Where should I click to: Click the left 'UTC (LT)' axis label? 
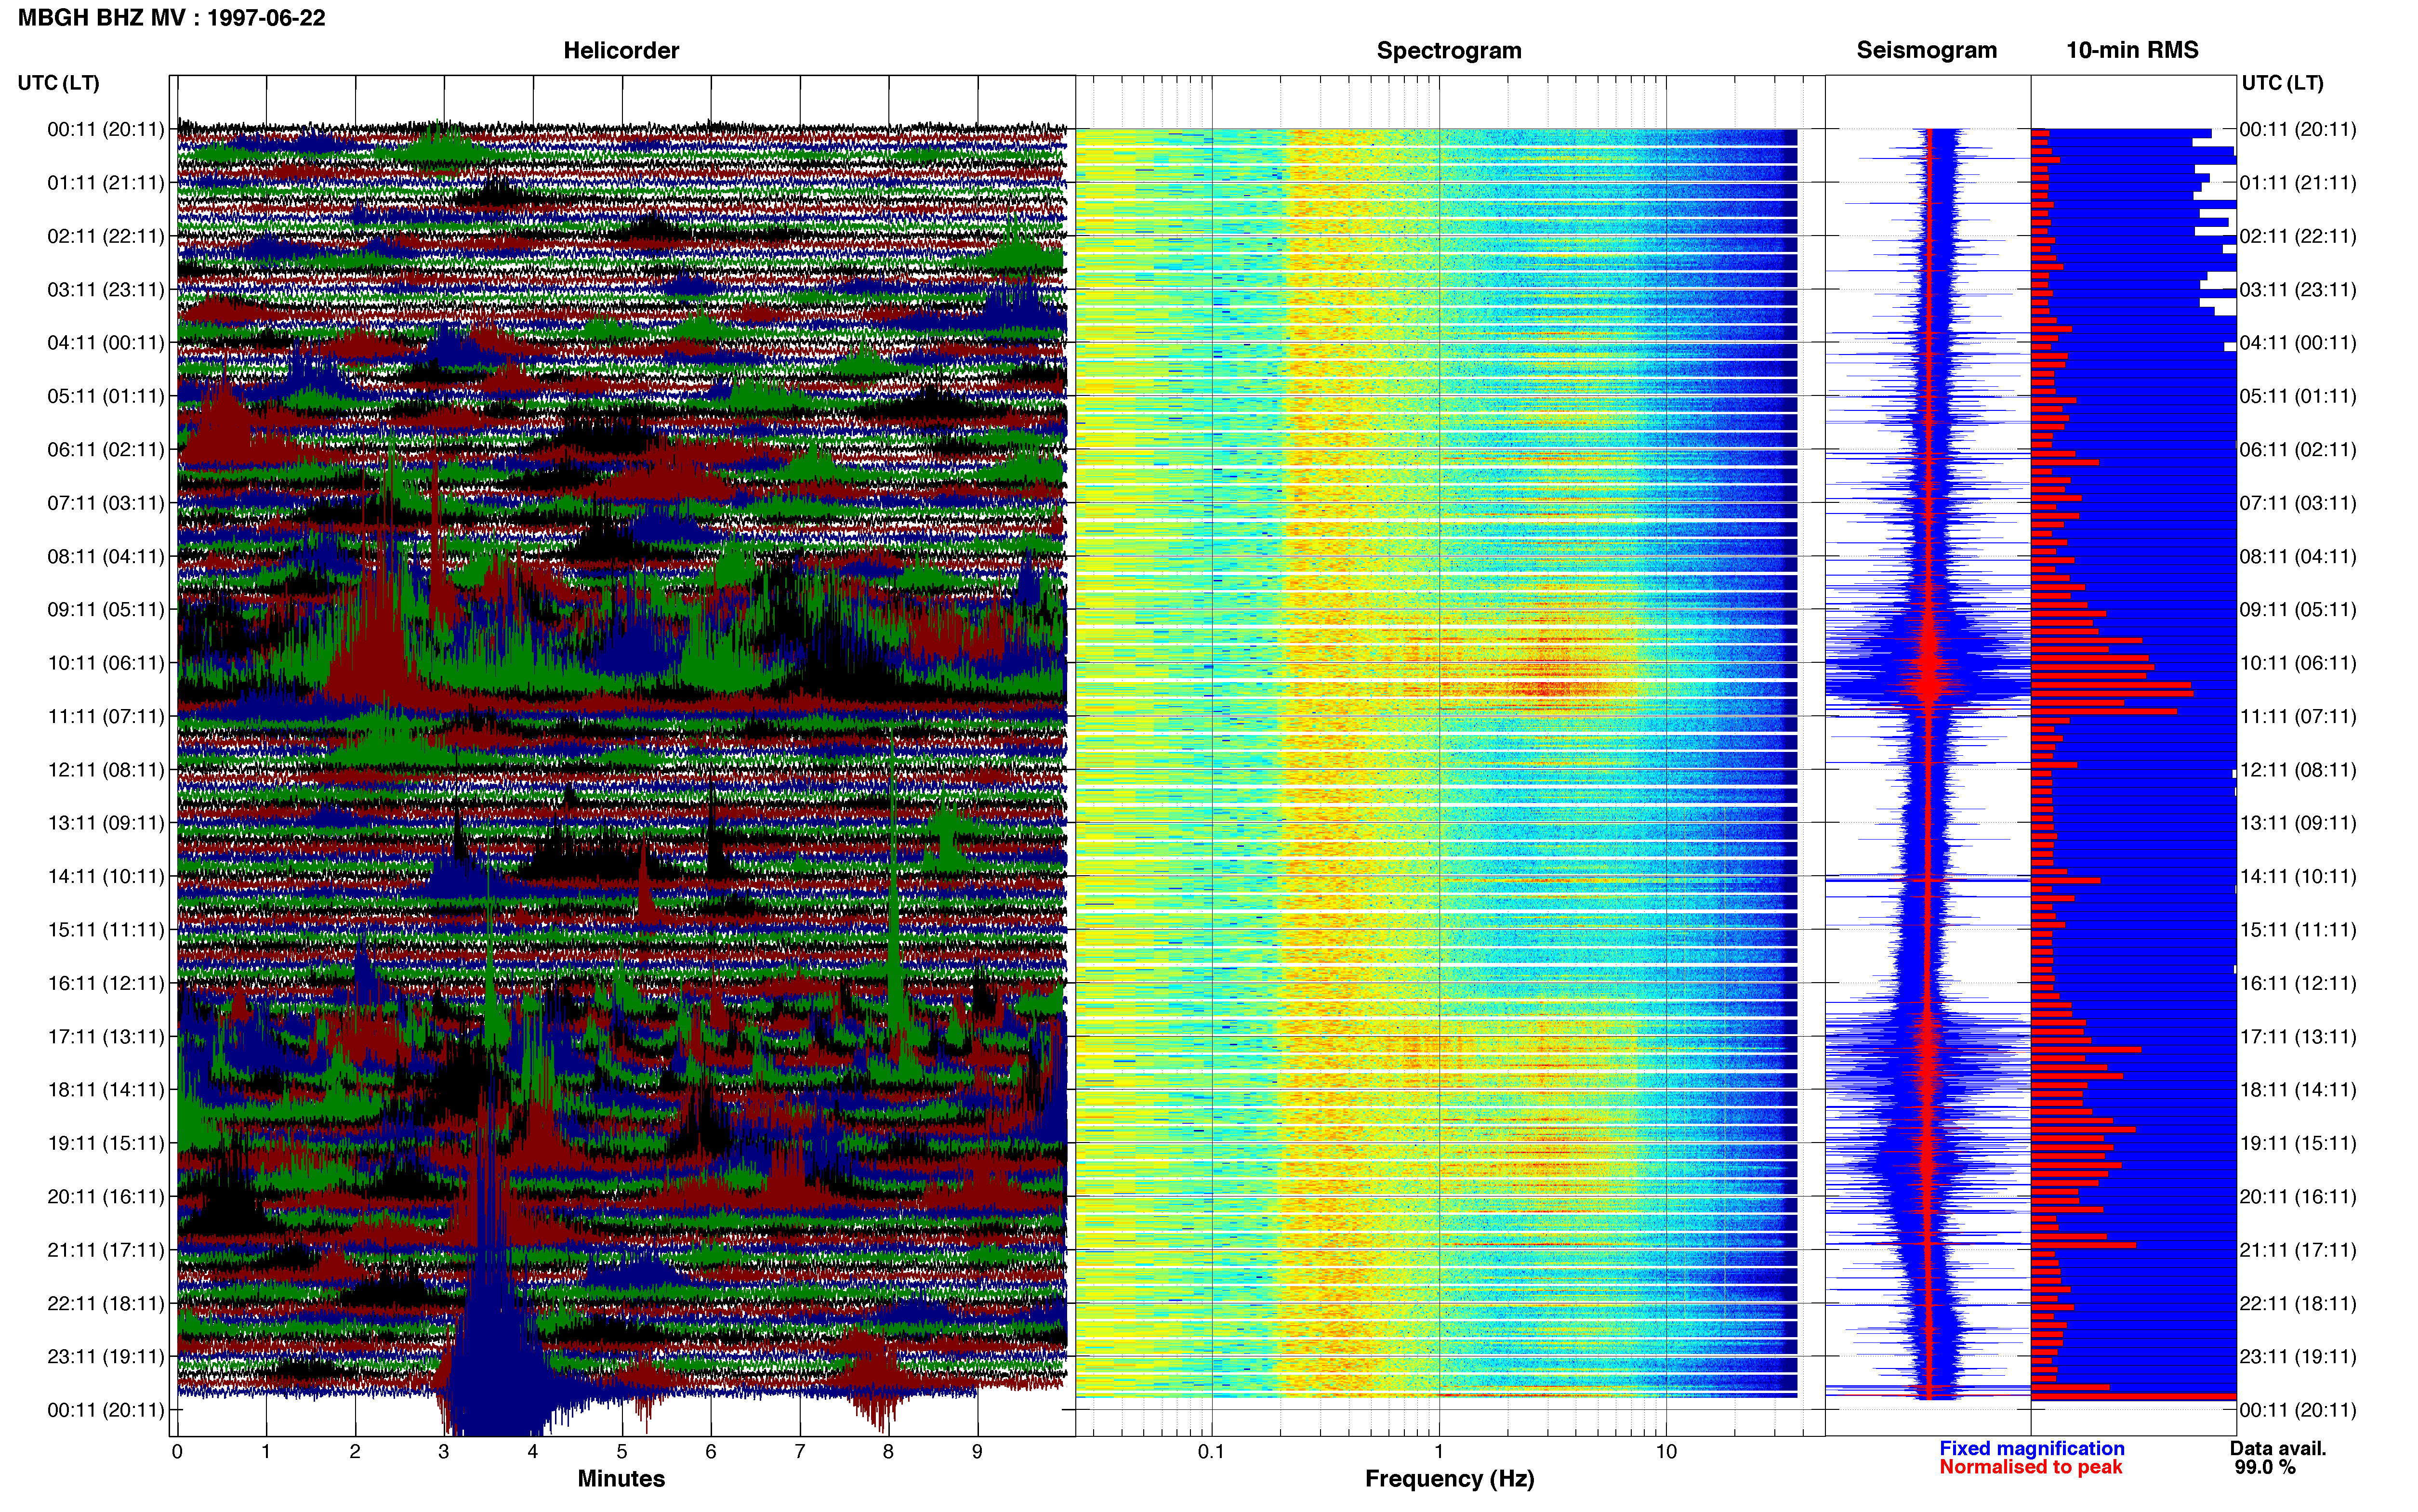pyautogui.click(x=58, y=83)
